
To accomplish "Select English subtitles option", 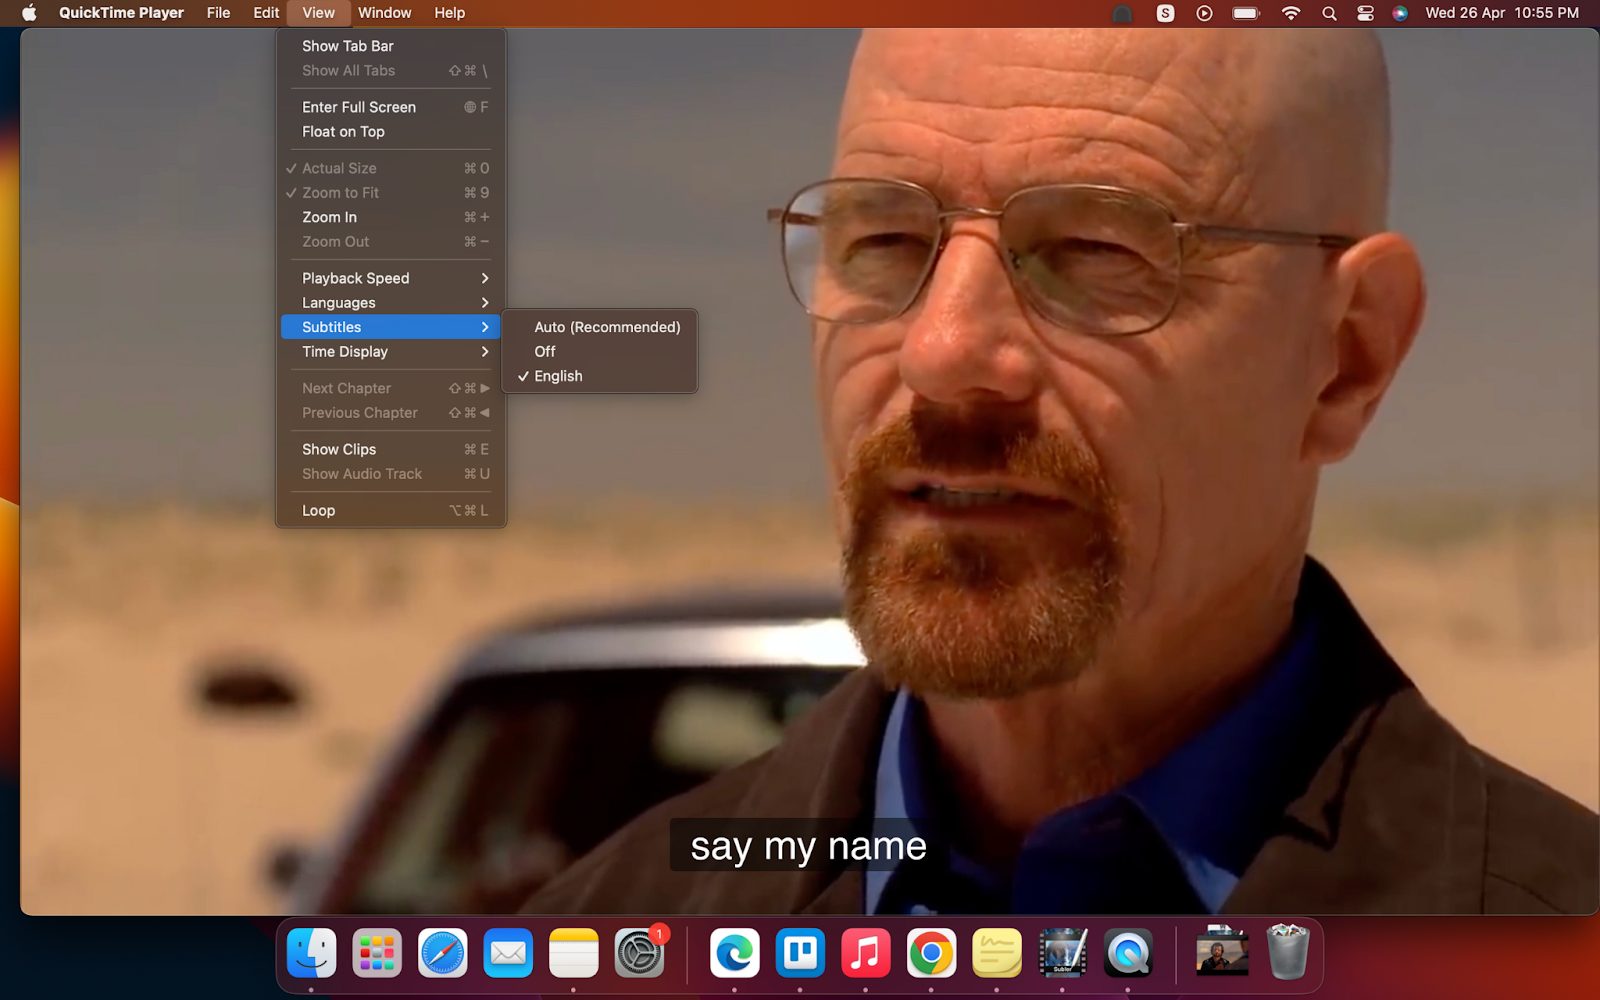I will tap(599, 376).
